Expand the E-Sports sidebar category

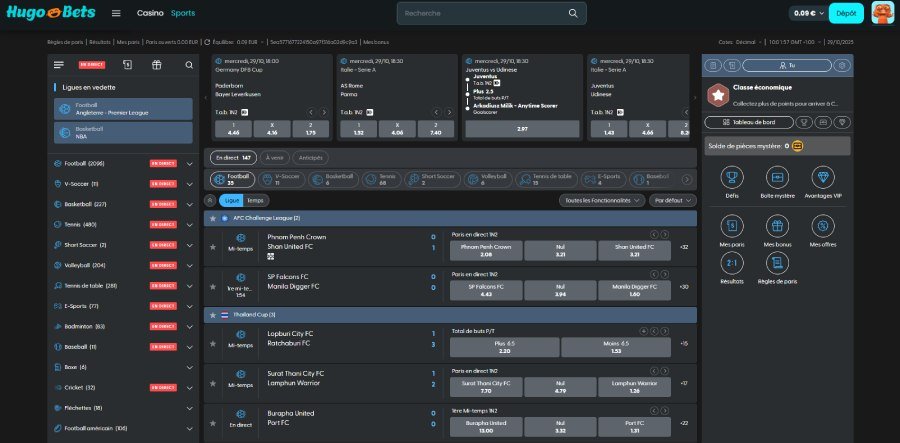189,306
